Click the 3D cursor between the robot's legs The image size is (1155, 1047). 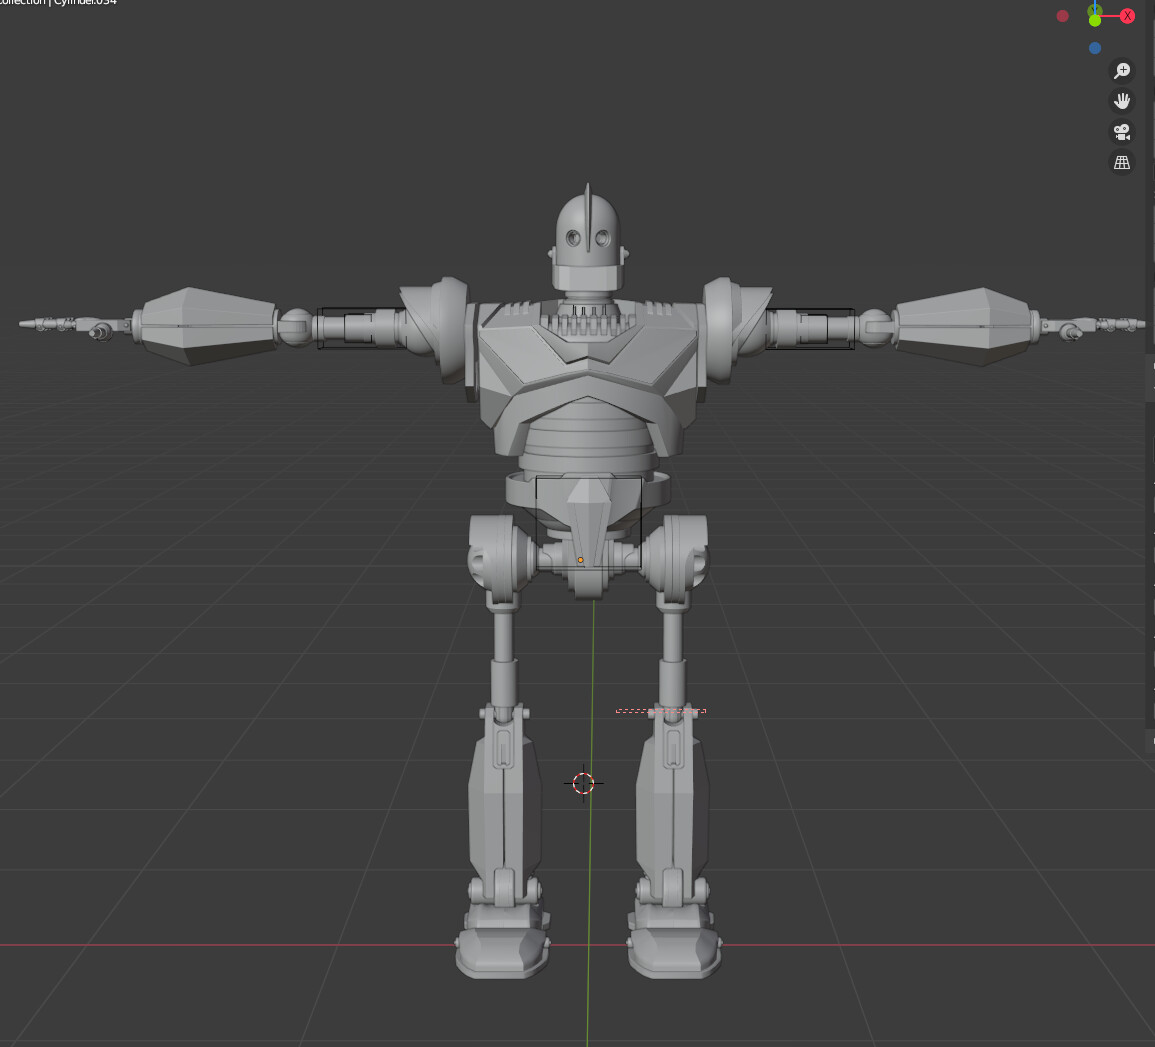pyautogui.click(x=584, y=782)
